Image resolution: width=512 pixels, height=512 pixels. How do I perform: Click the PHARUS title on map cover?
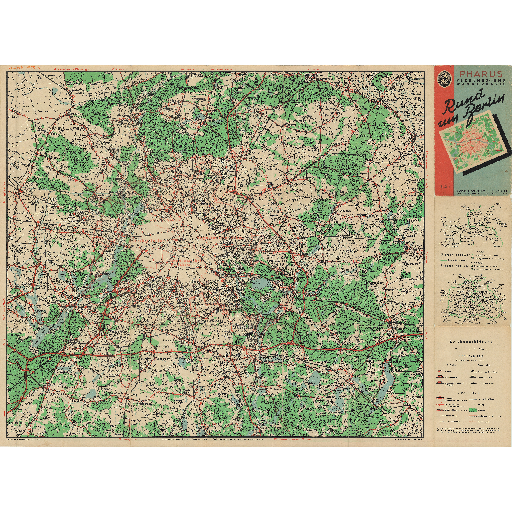pos(481,73)
